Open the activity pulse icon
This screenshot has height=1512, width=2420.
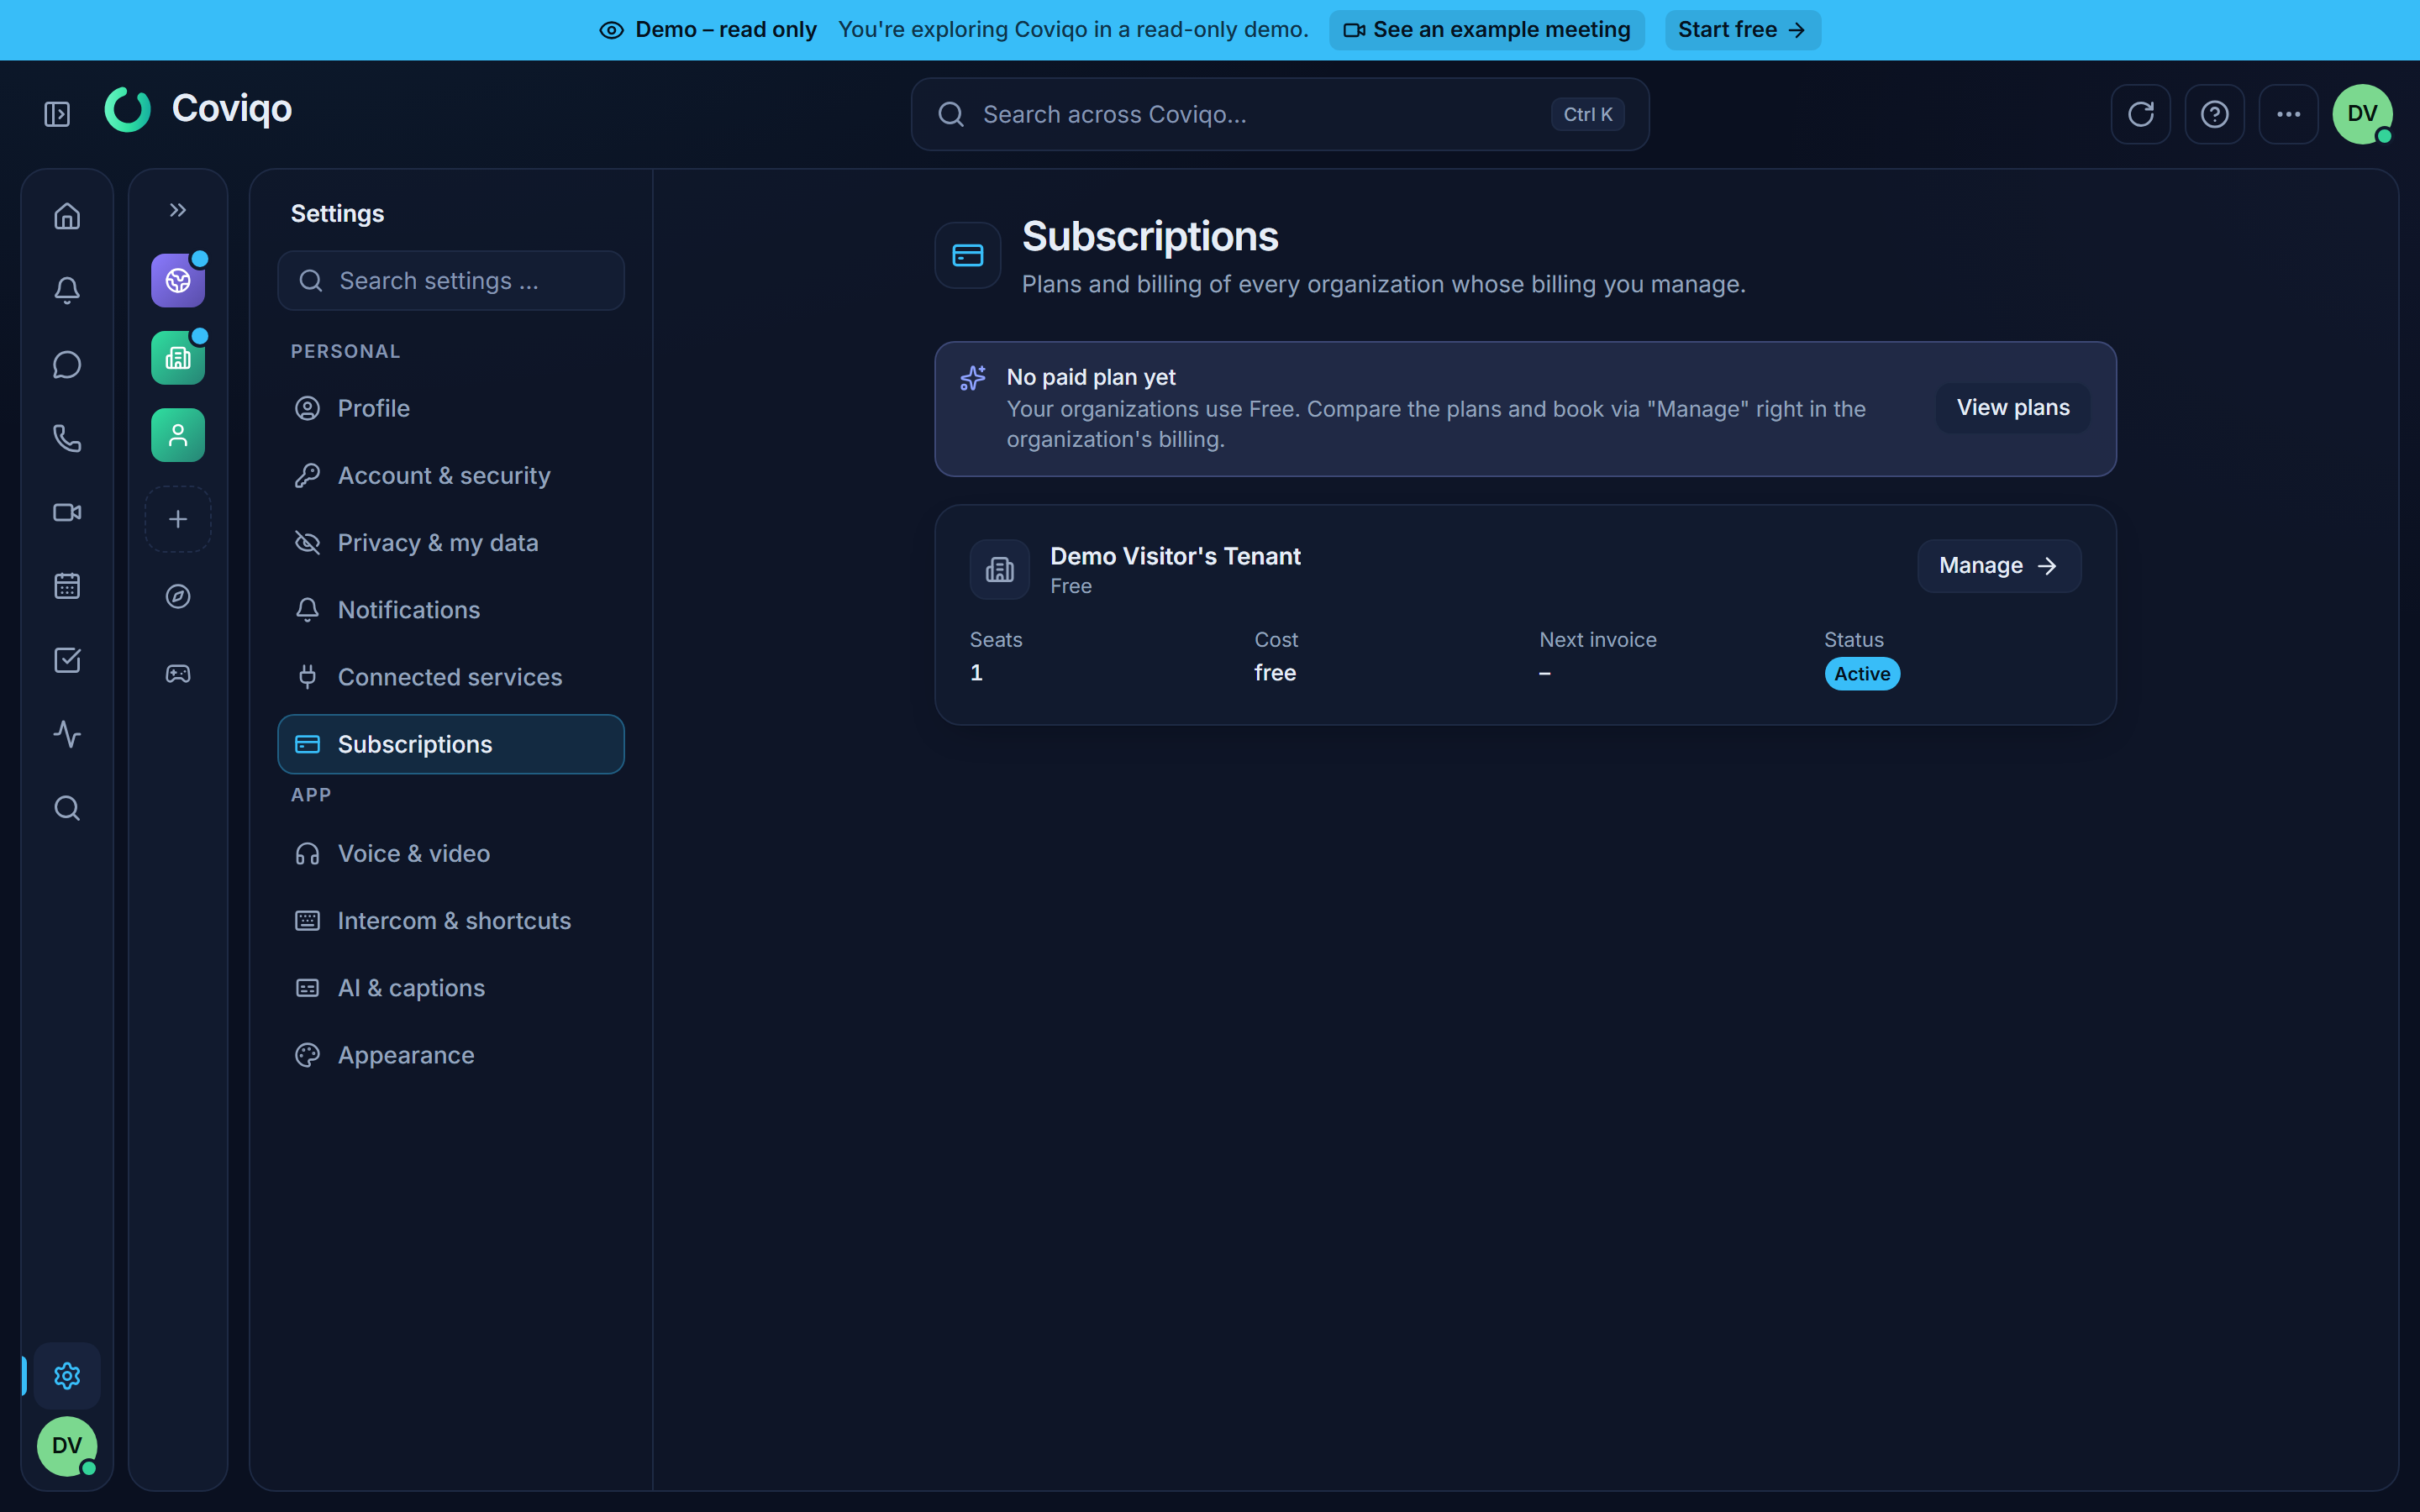[x=67, y=734]
